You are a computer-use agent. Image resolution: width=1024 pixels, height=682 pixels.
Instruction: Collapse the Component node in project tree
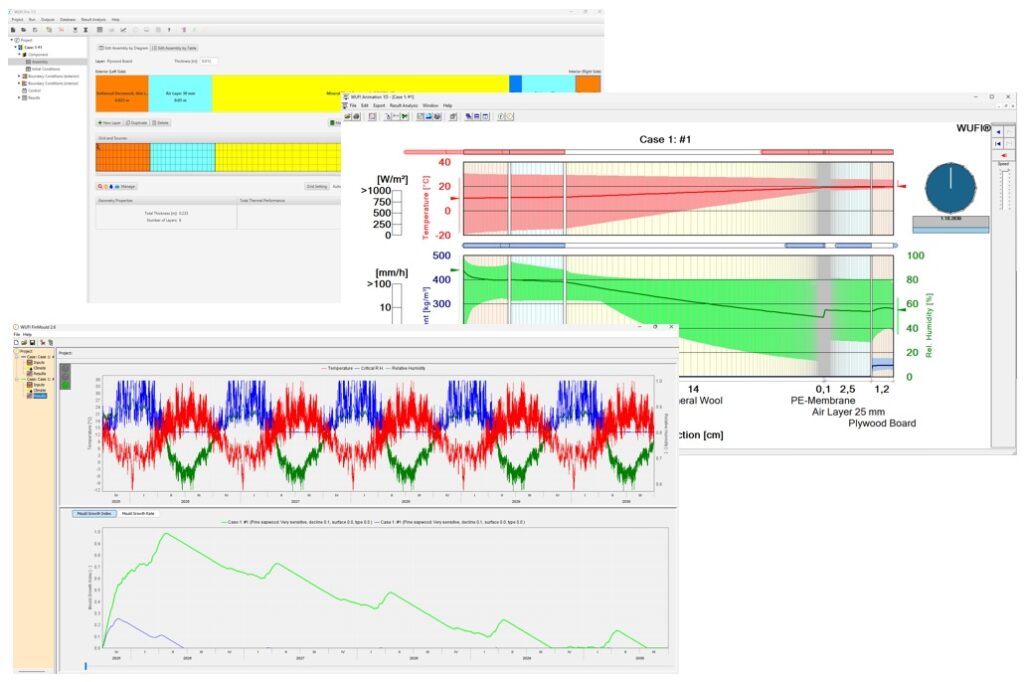[x=18, y=54]
